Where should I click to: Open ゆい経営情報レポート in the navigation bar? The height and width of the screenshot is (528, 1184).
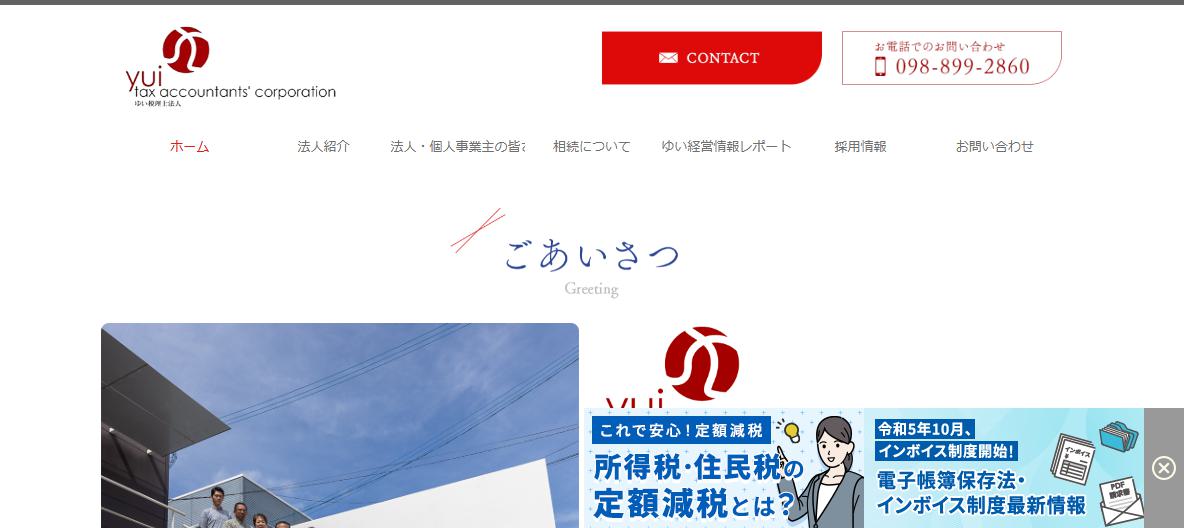click(x=726, y=146)
